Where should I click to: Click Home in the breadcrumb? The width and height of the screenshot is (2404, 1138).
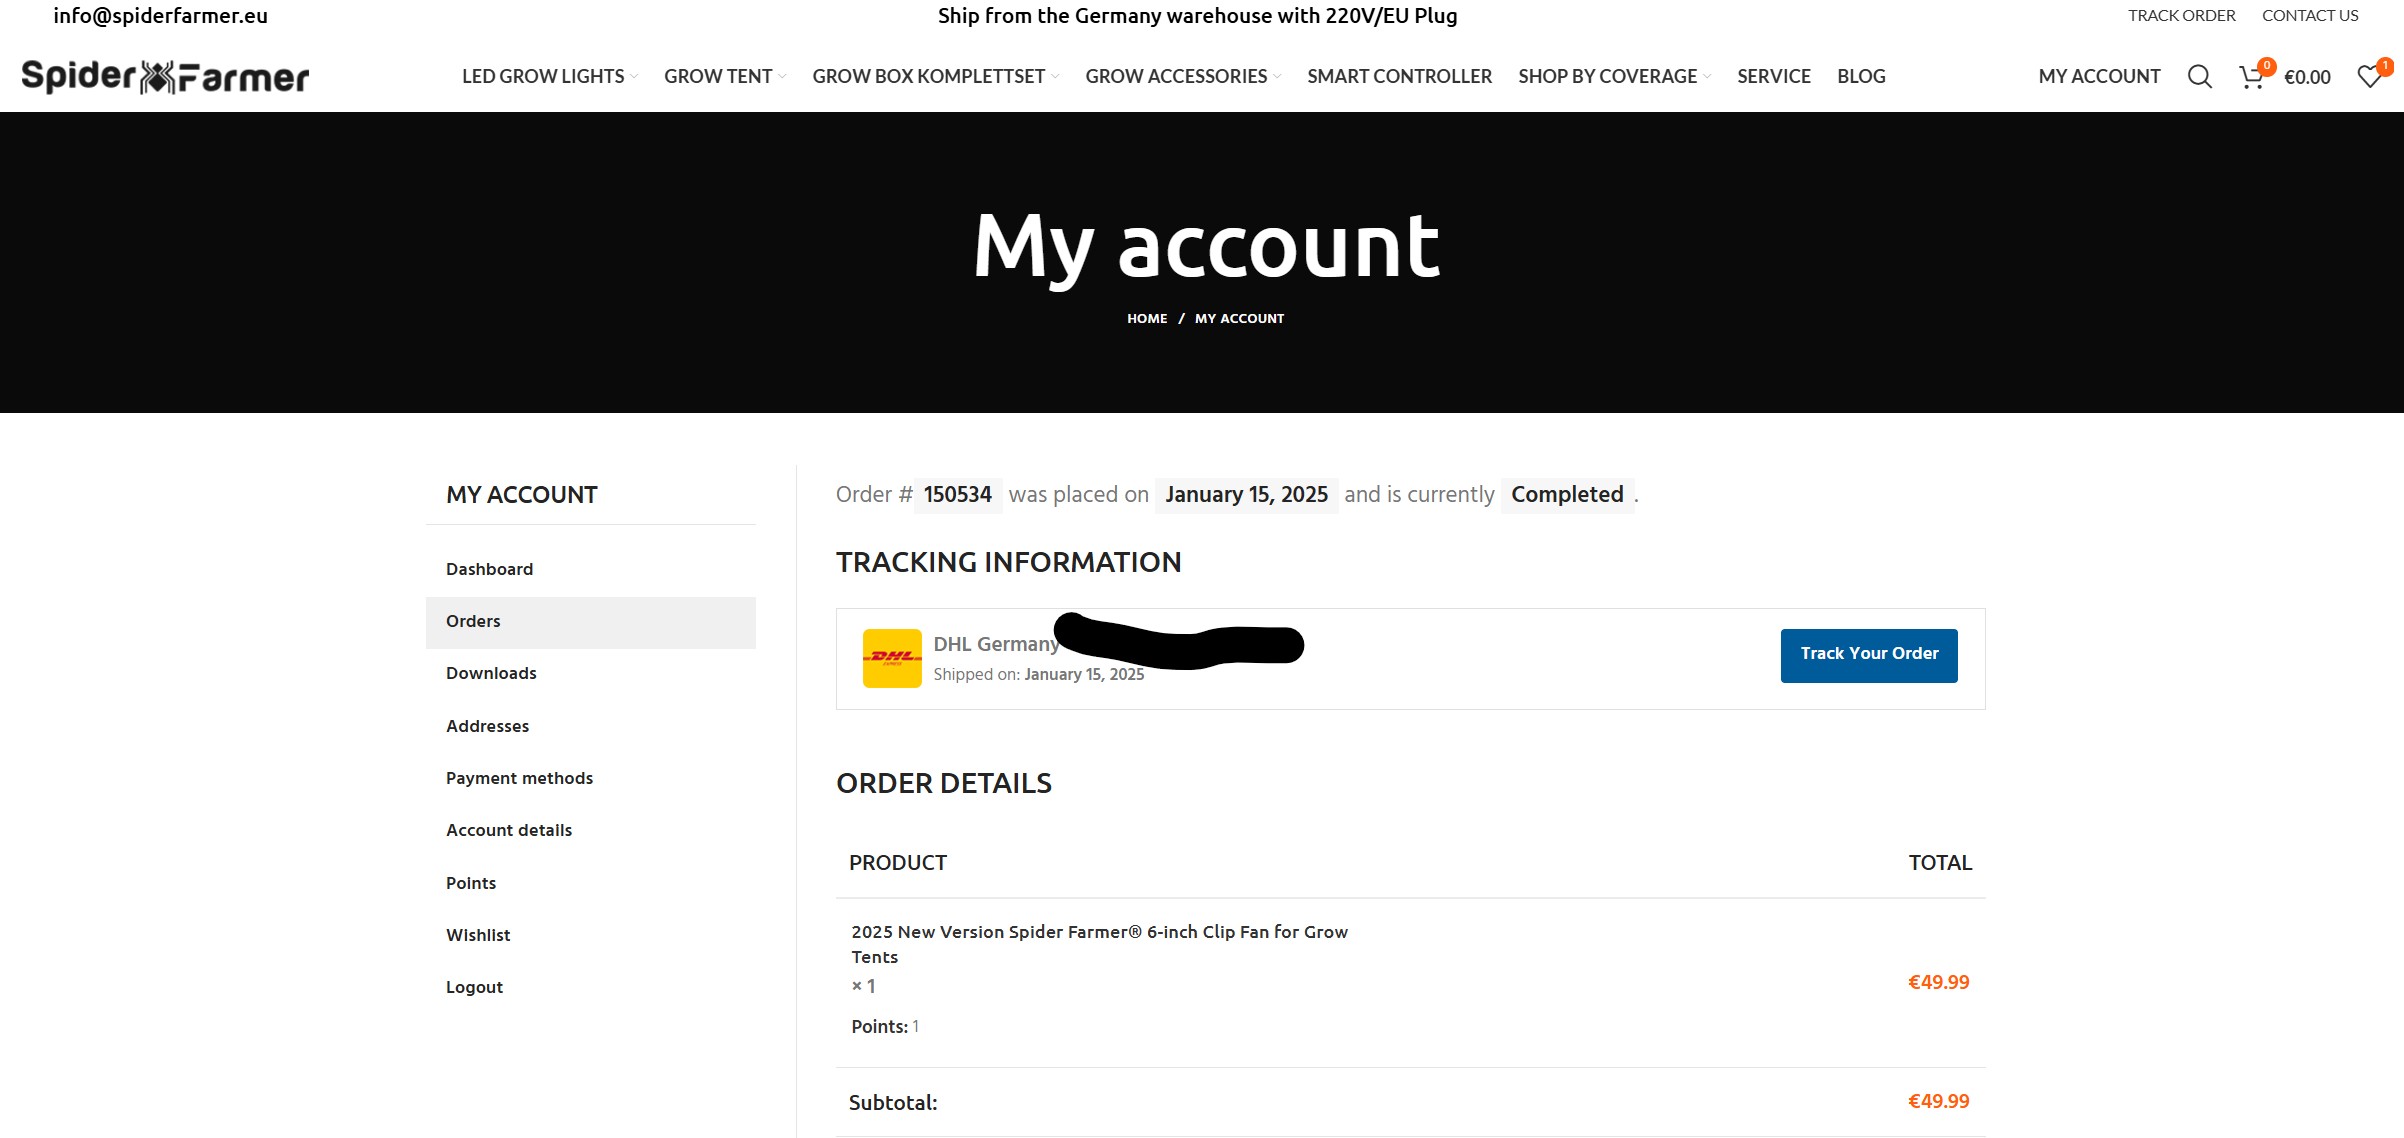coord(1147,319)
